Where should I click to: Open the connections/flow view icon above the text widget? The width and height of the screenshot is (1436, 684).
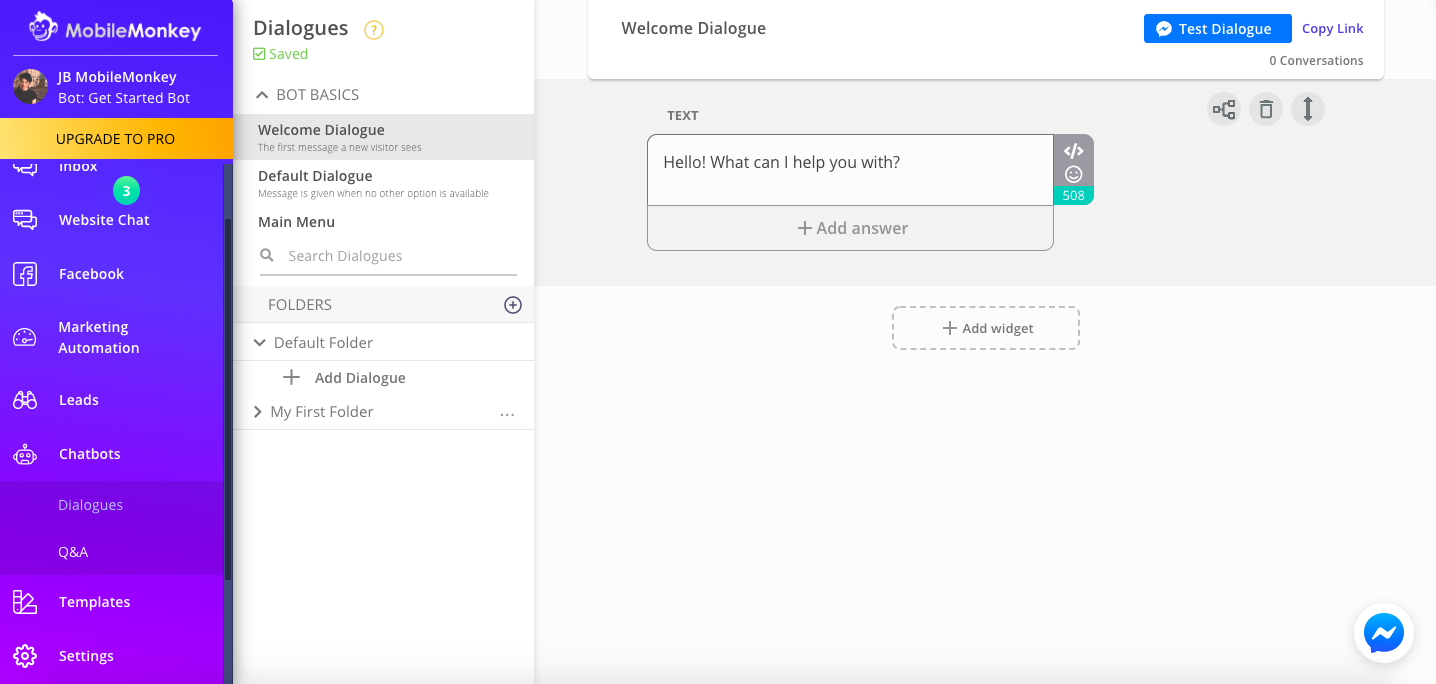pyautogui.click(x=1224, y=109)
